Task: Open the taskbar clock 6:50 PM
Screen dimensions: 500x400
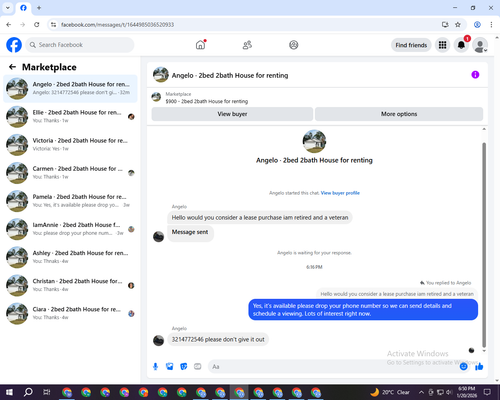Action: point(466,392)
